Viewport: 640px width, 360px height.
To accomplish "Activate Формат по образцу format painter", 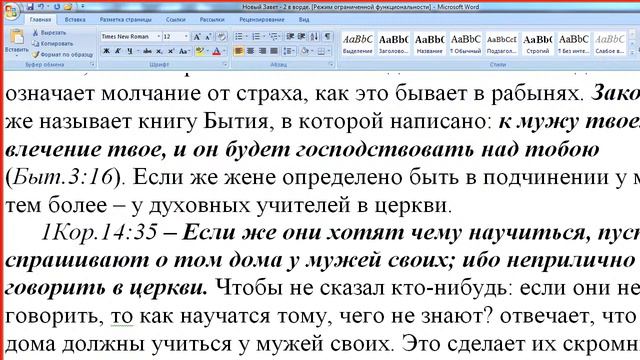I will tap(62, 54).
